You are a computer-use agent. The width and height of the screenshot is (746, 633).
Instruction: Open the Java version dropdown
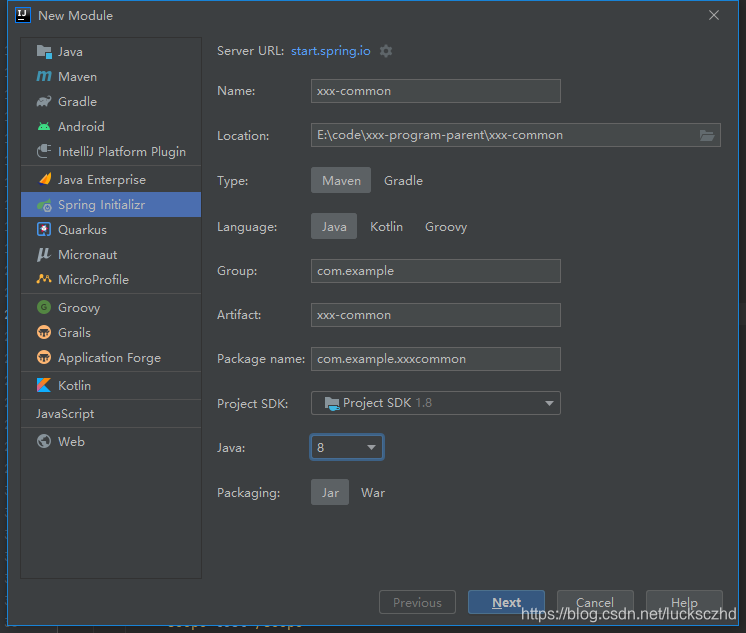coord(347,447)
